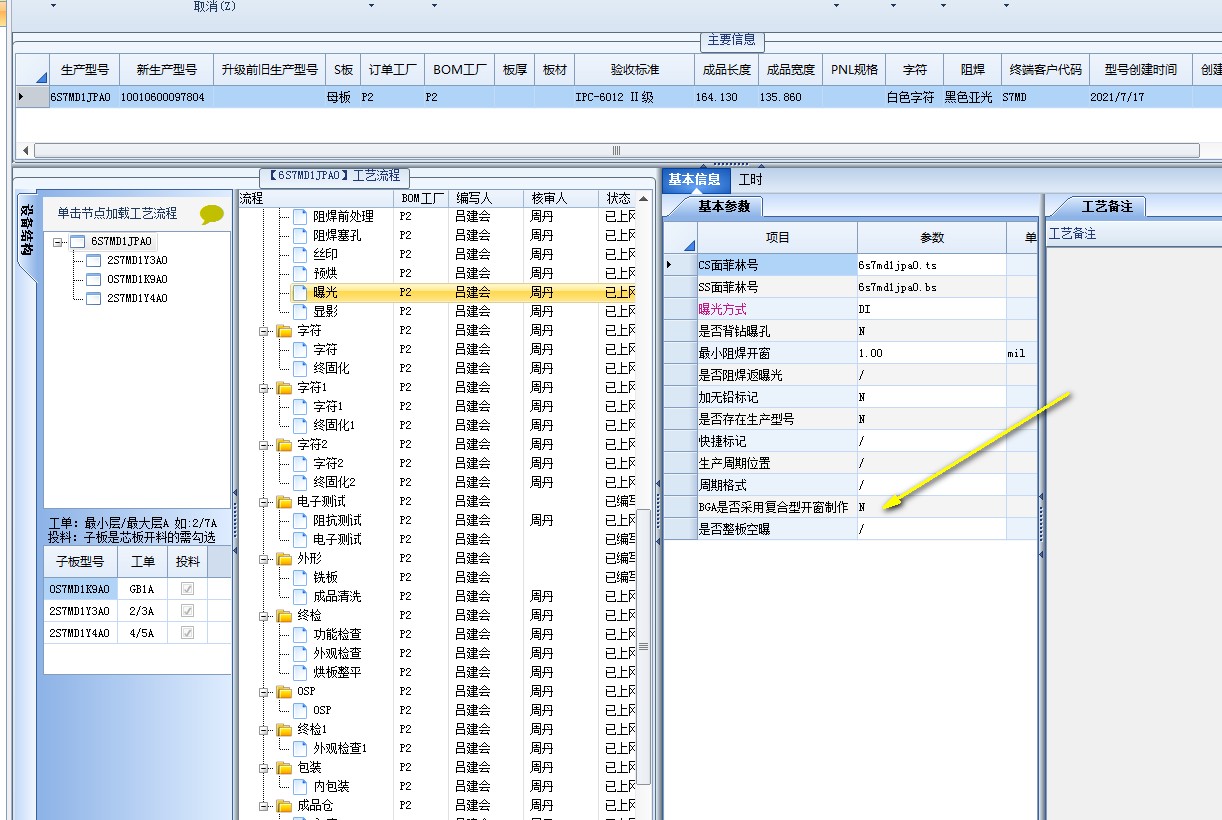Viewport: 1222px width, 820px height.
Task: Click the 取消(Z) button
Action: 215,6
